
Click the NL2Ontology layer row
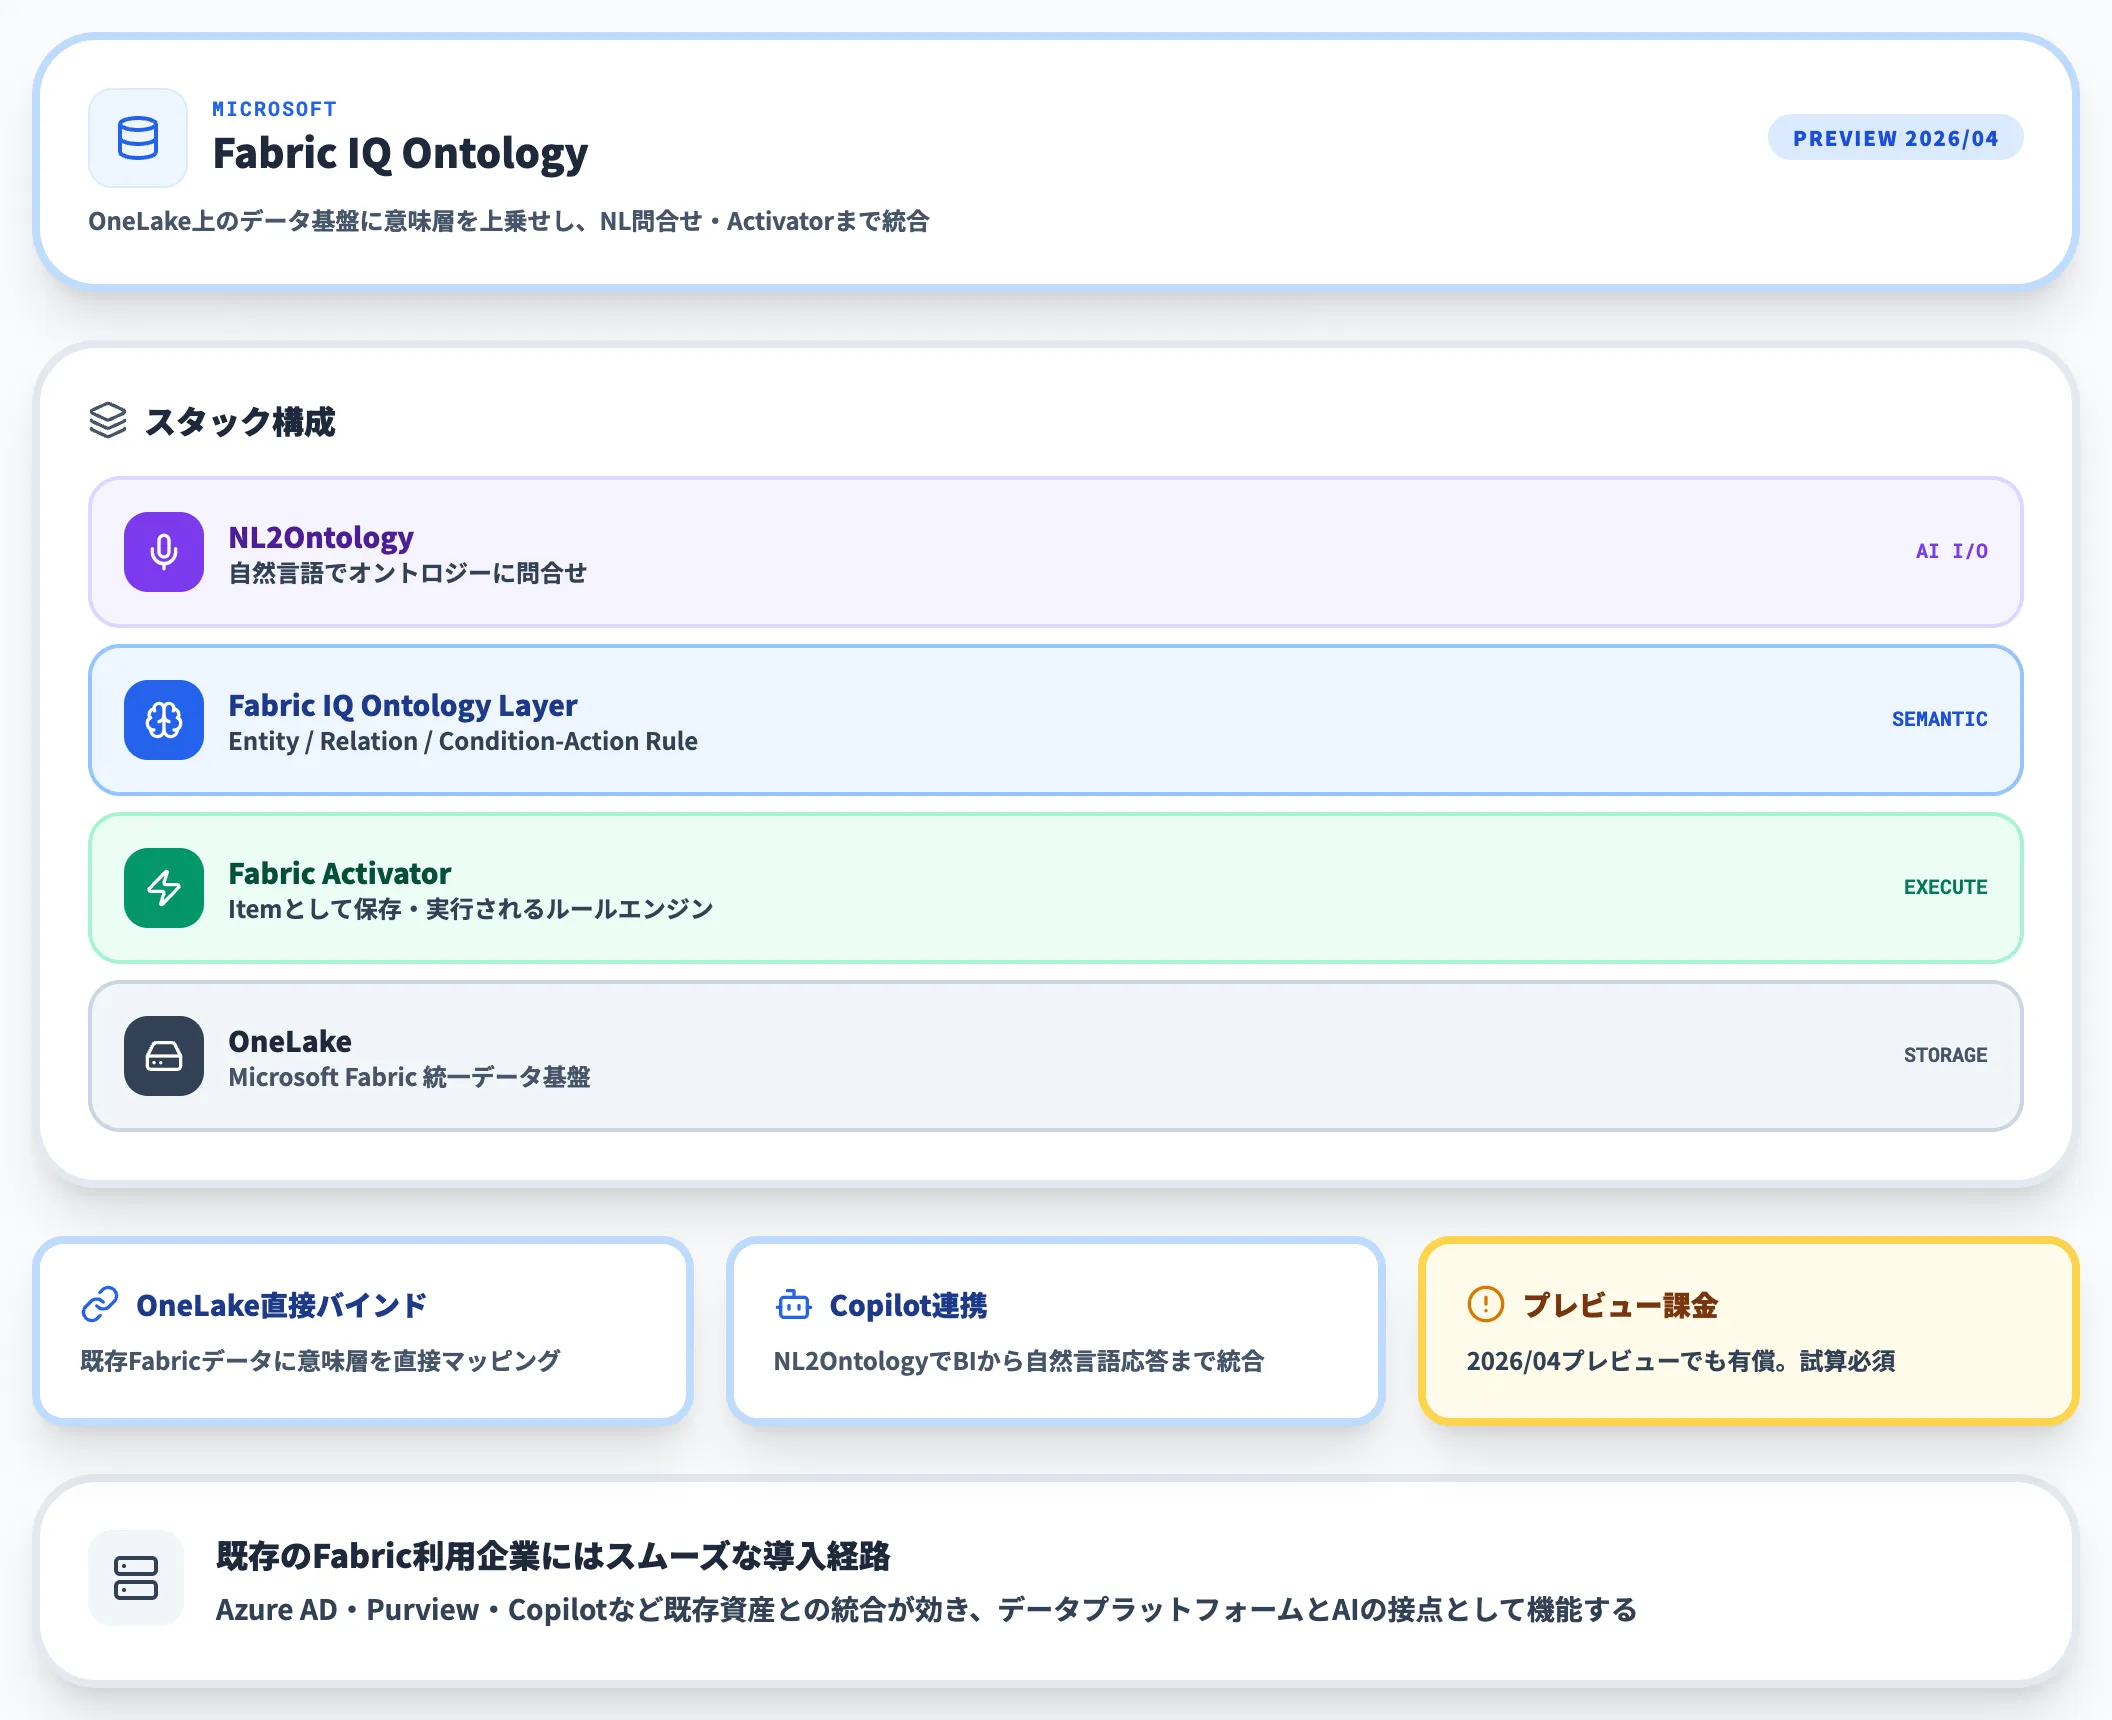pos(1056,552)
